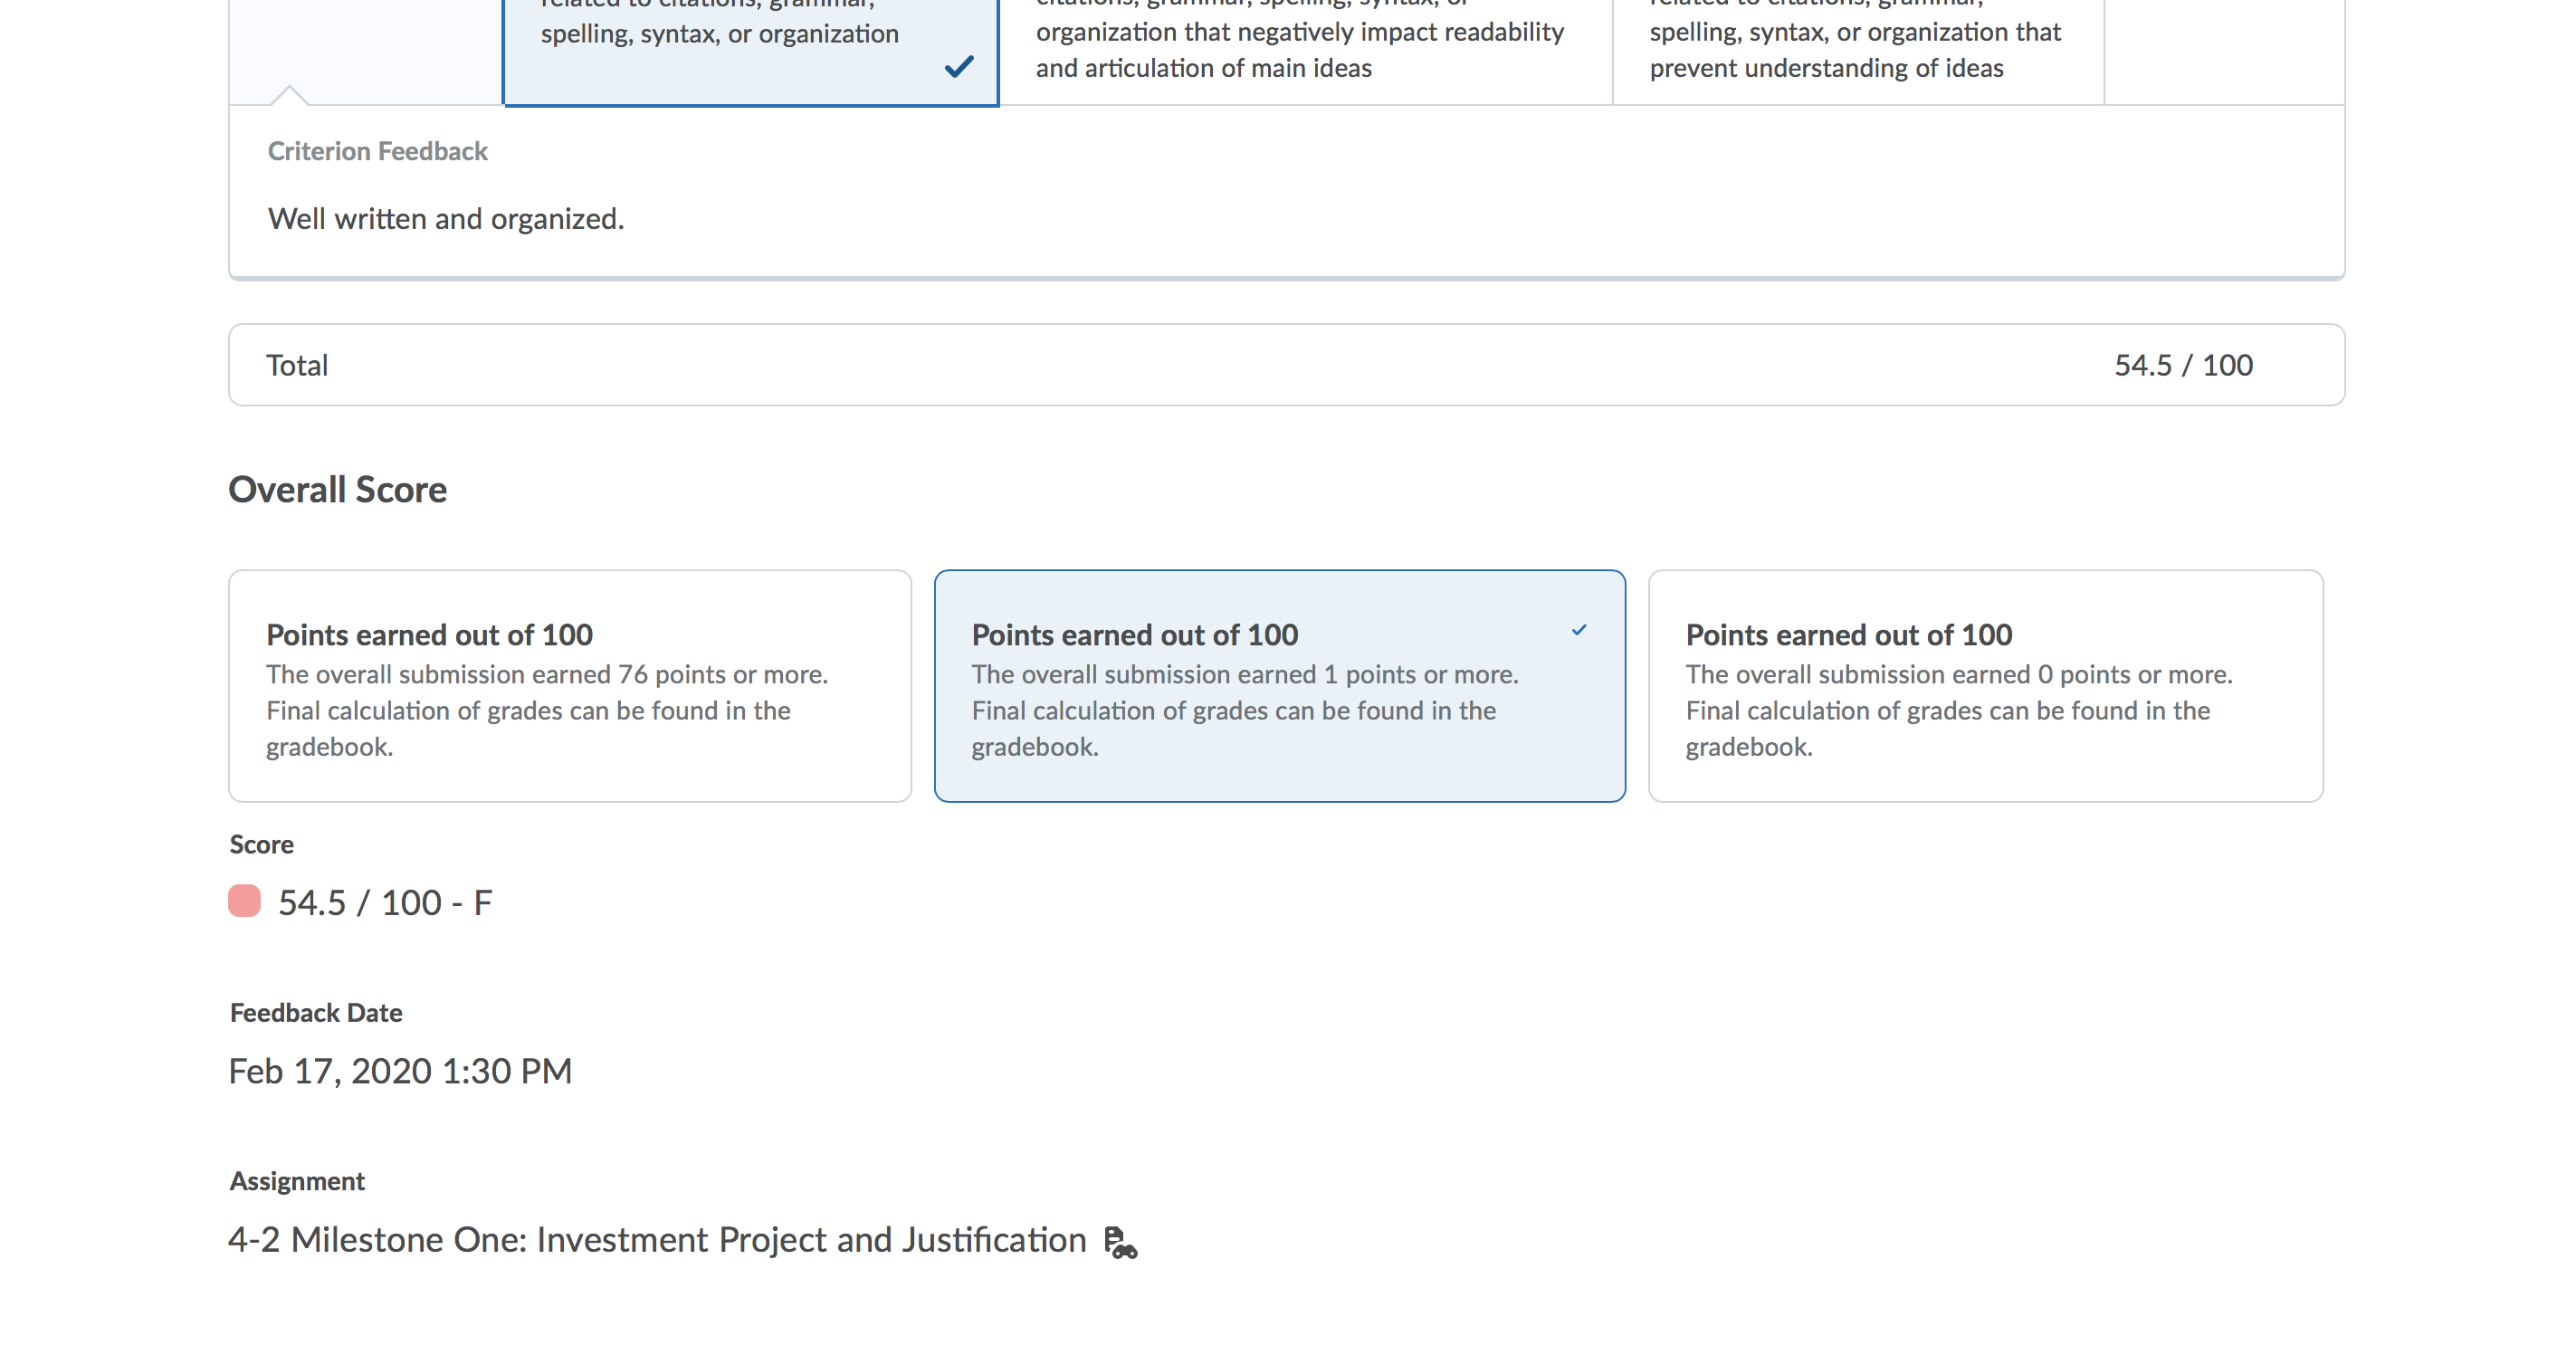
Task: Click checkmark icon in selected rubric level cell
Action: coord(958,67)
